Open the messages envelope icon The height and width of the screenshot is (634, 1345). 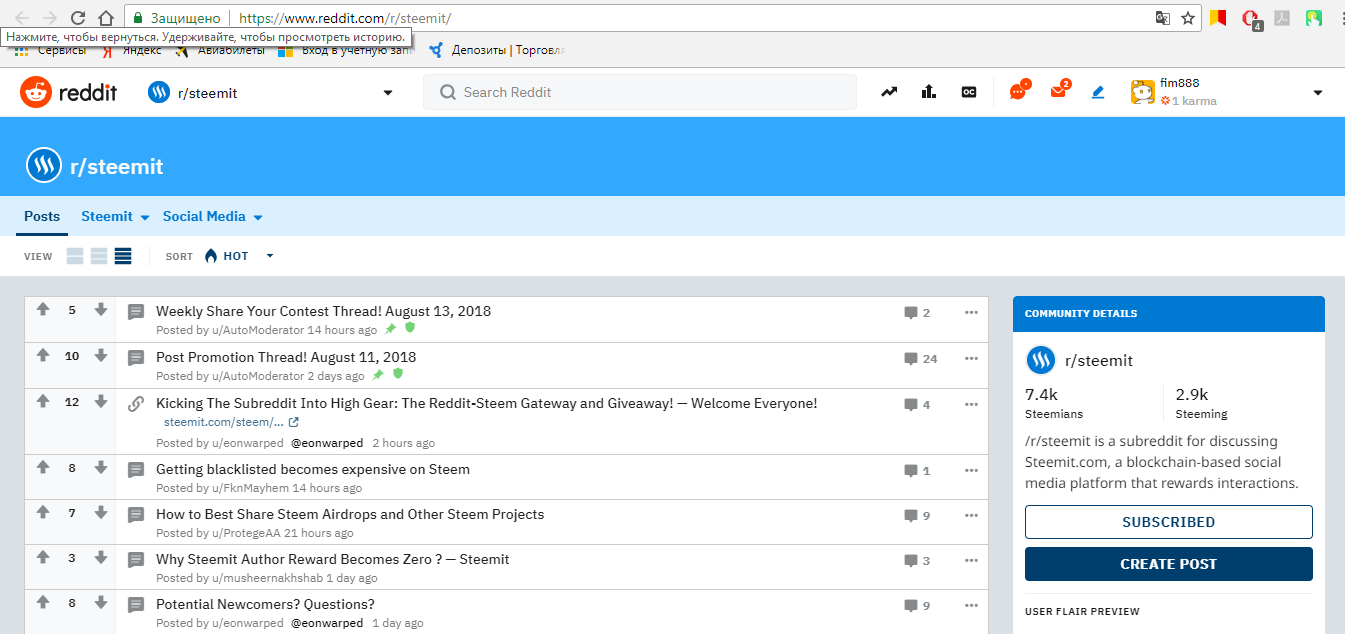(x=1058, y=92)
